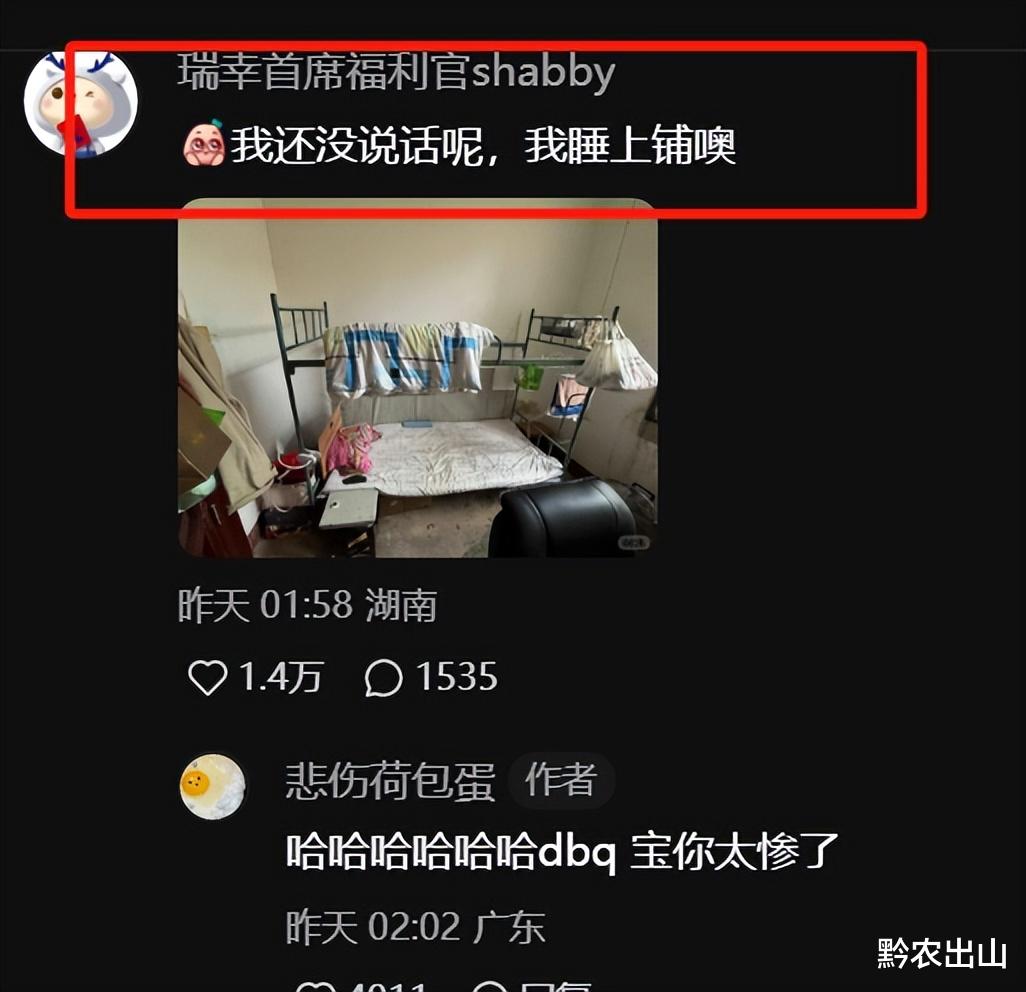
Task: Click the 黔农出山 watermark text
Action: point(942,953)
